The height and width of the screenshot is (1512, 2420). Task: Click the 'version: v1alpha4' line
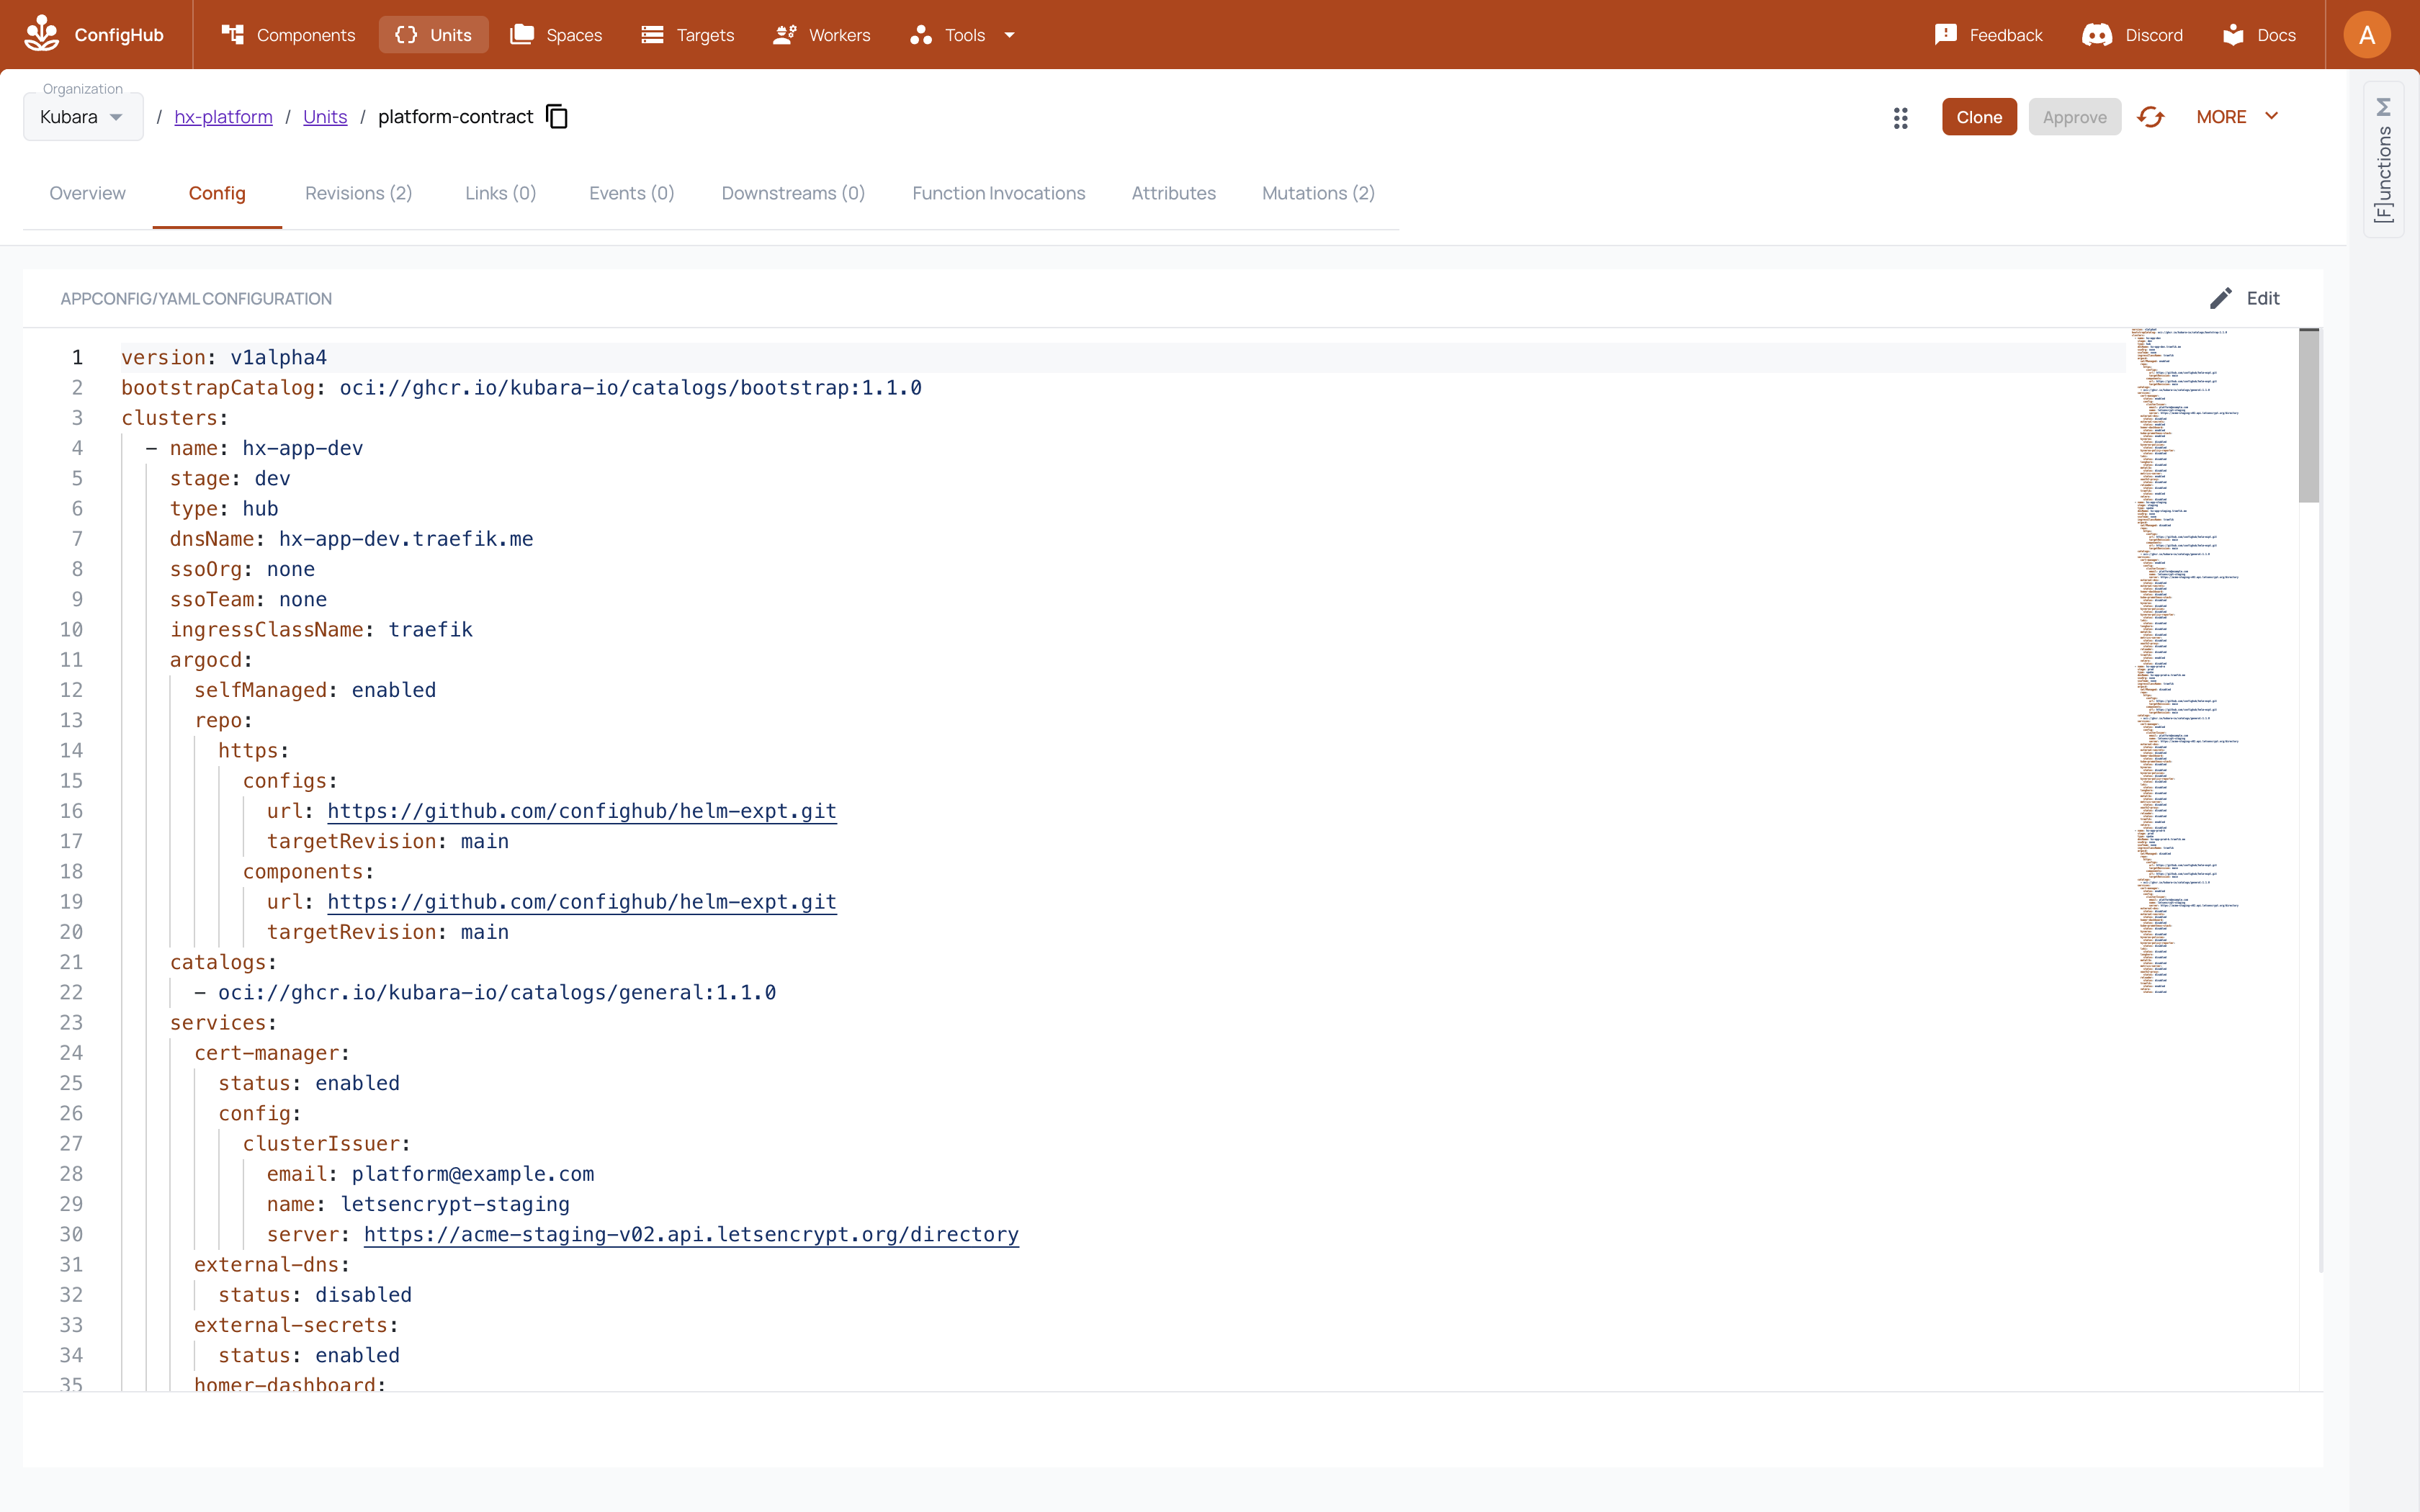click(224, 357)
